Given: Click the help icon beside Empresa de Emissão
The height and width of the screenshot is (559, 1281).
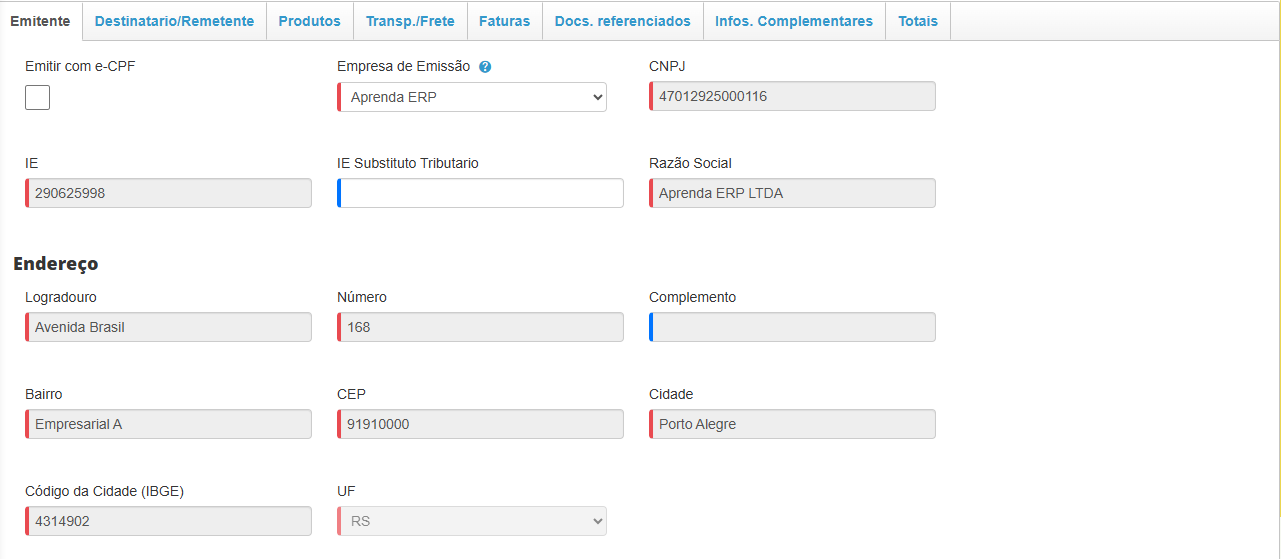Looking at the screenshot, I should tap(485, 67).
